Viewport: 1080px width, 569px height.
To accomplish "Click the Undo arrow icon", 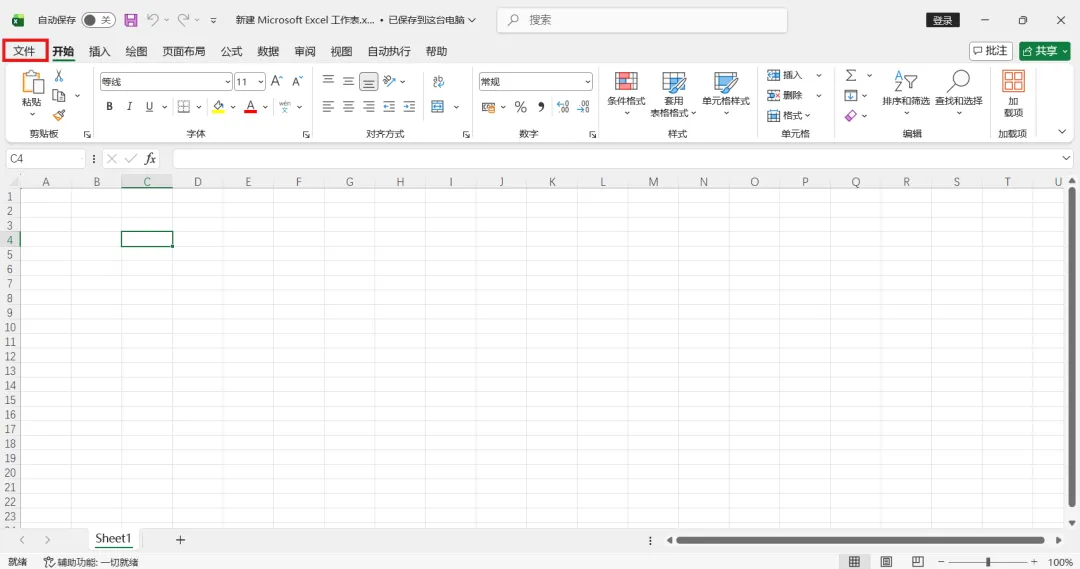I will [x=153, y=20].
